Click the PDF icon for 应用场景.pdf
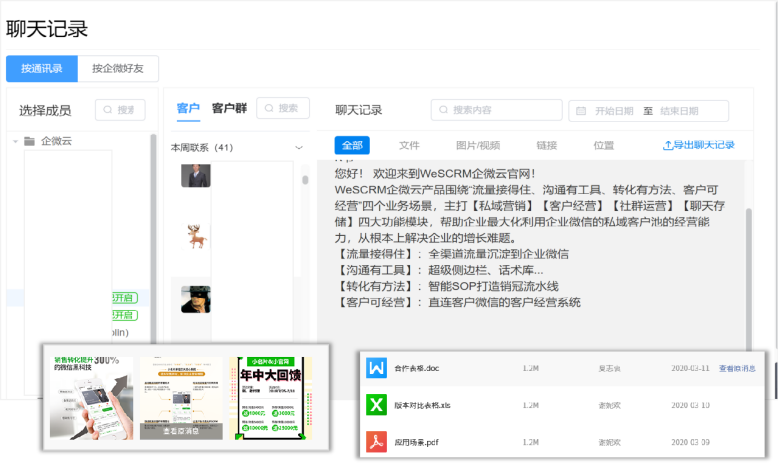778x464 pixels. [376, 441]
